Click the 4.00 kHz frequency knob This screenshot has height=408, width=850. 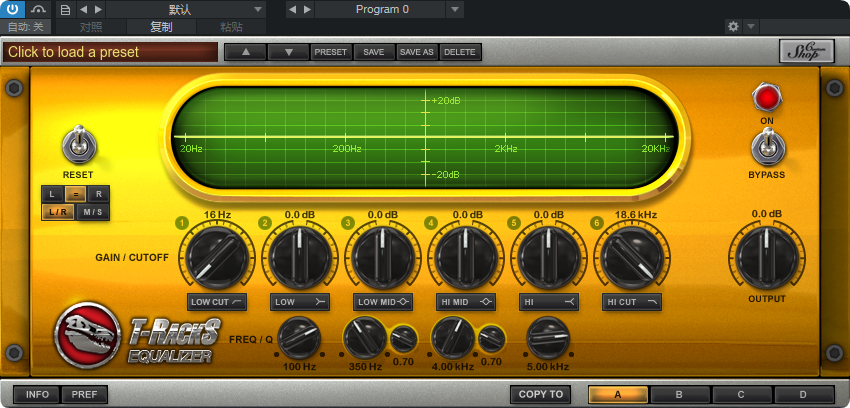coord(453,338)
